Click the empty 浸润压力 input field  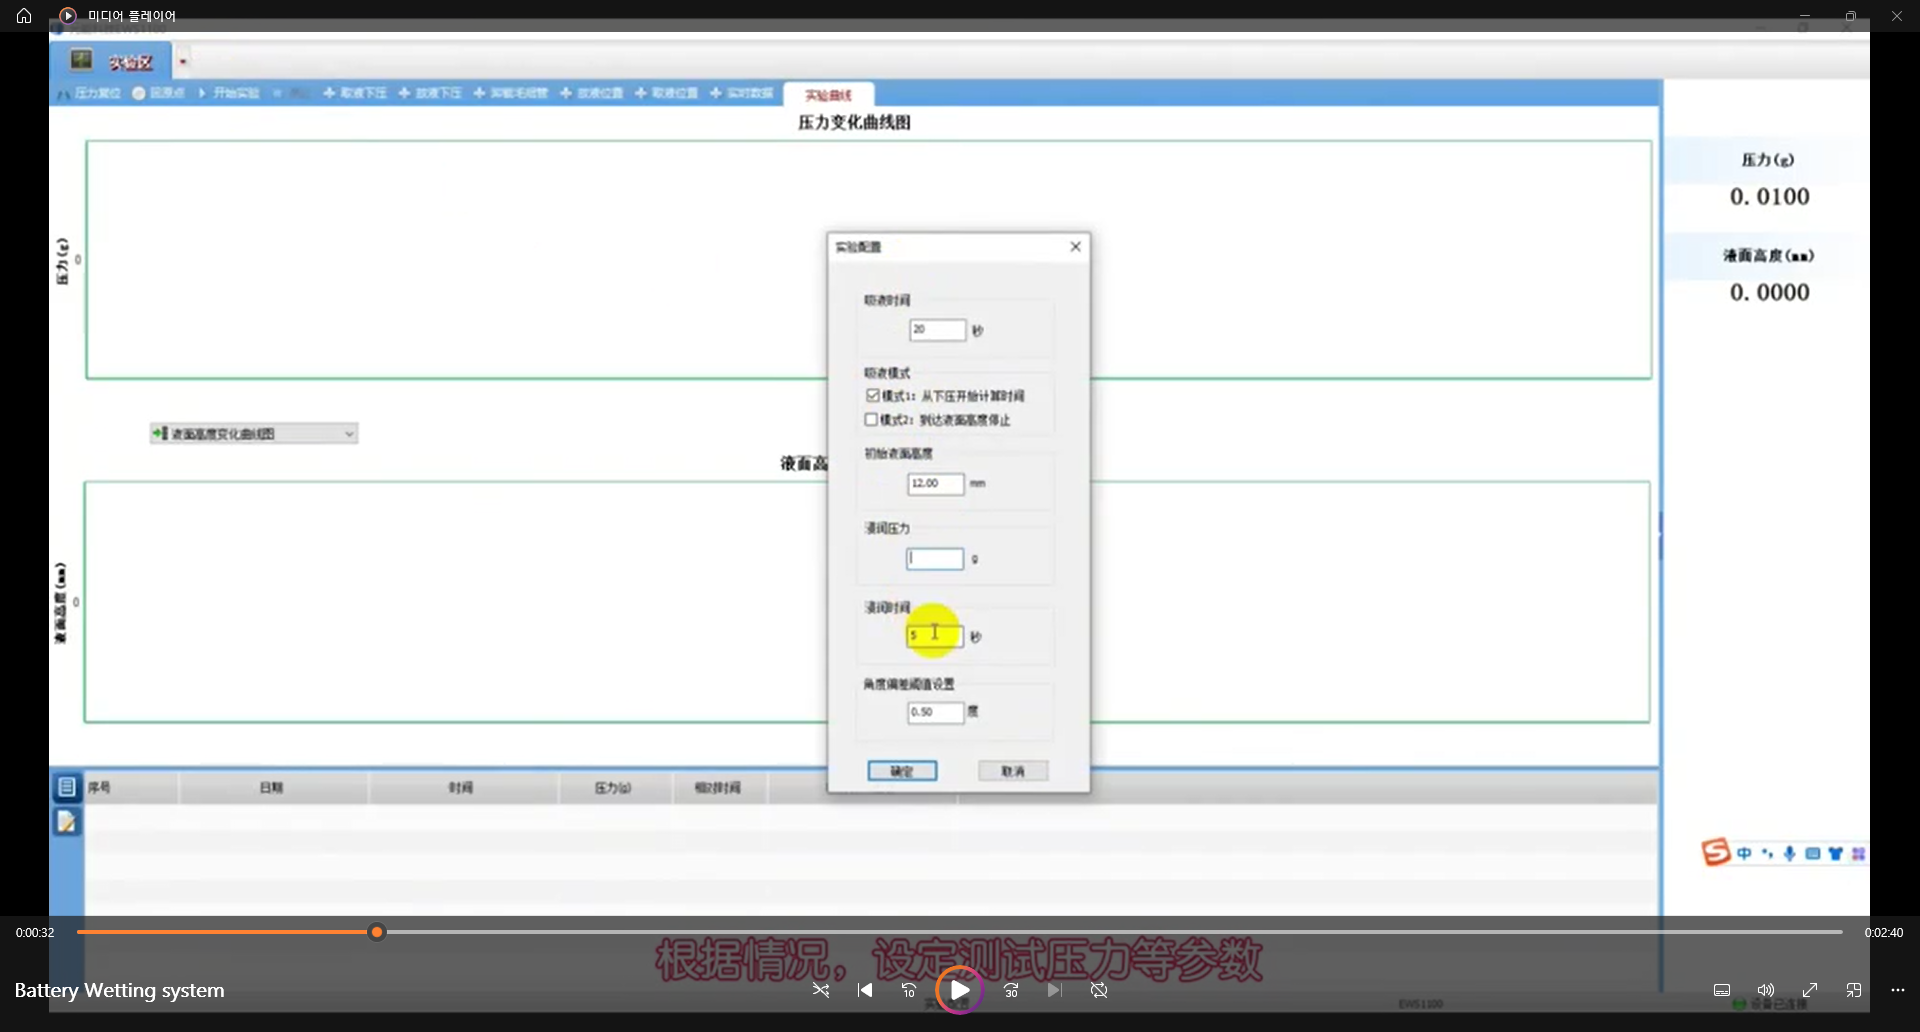click(x=935, y=559)
